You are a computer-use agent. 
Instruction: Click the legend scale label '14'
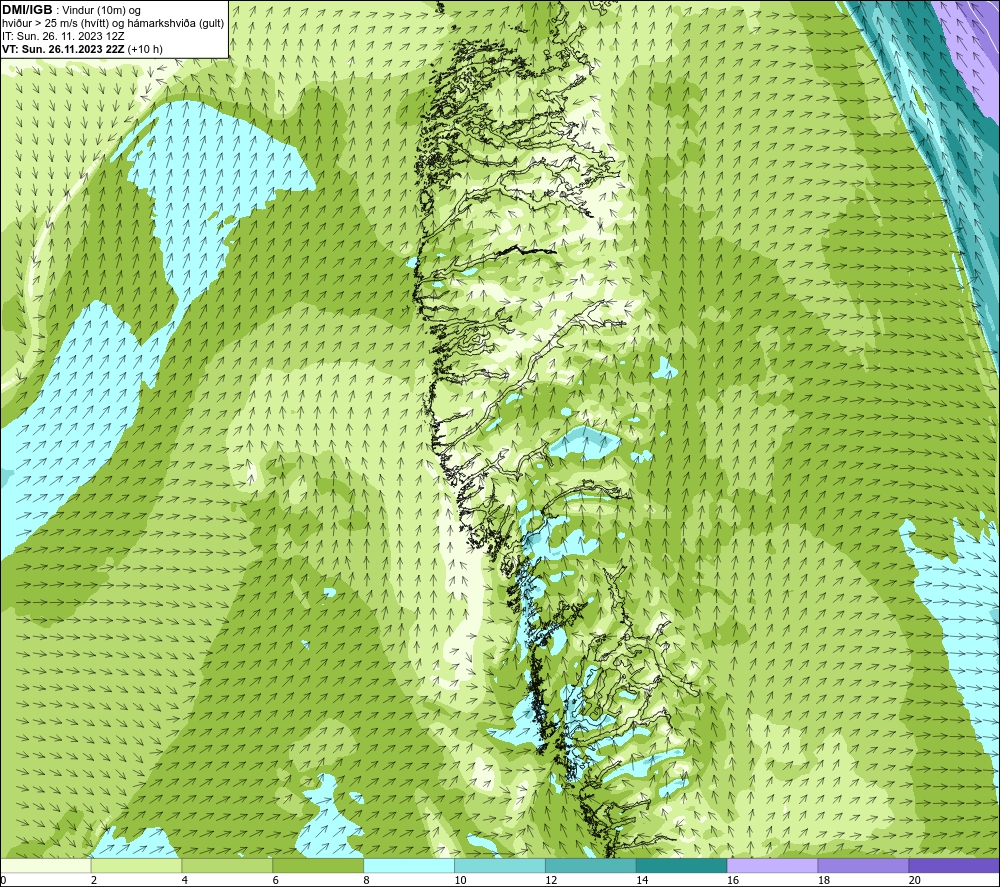642,881
